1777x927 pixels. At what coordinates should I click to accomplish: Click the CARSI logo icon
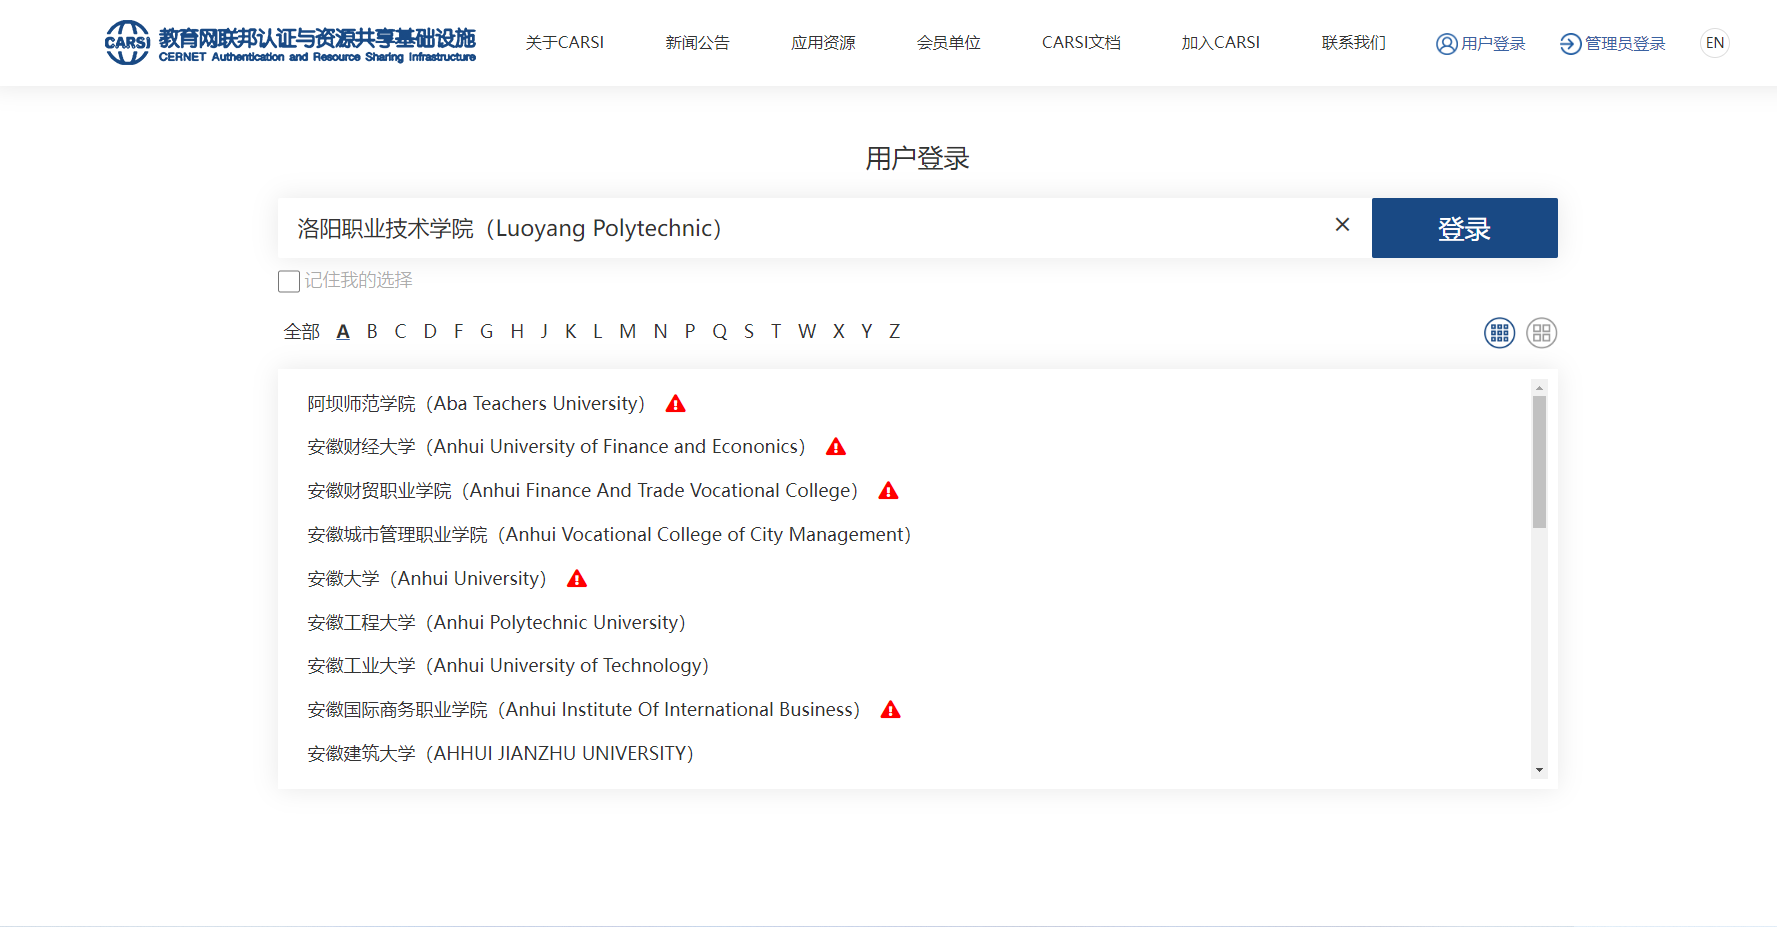[x=127, y=43]
